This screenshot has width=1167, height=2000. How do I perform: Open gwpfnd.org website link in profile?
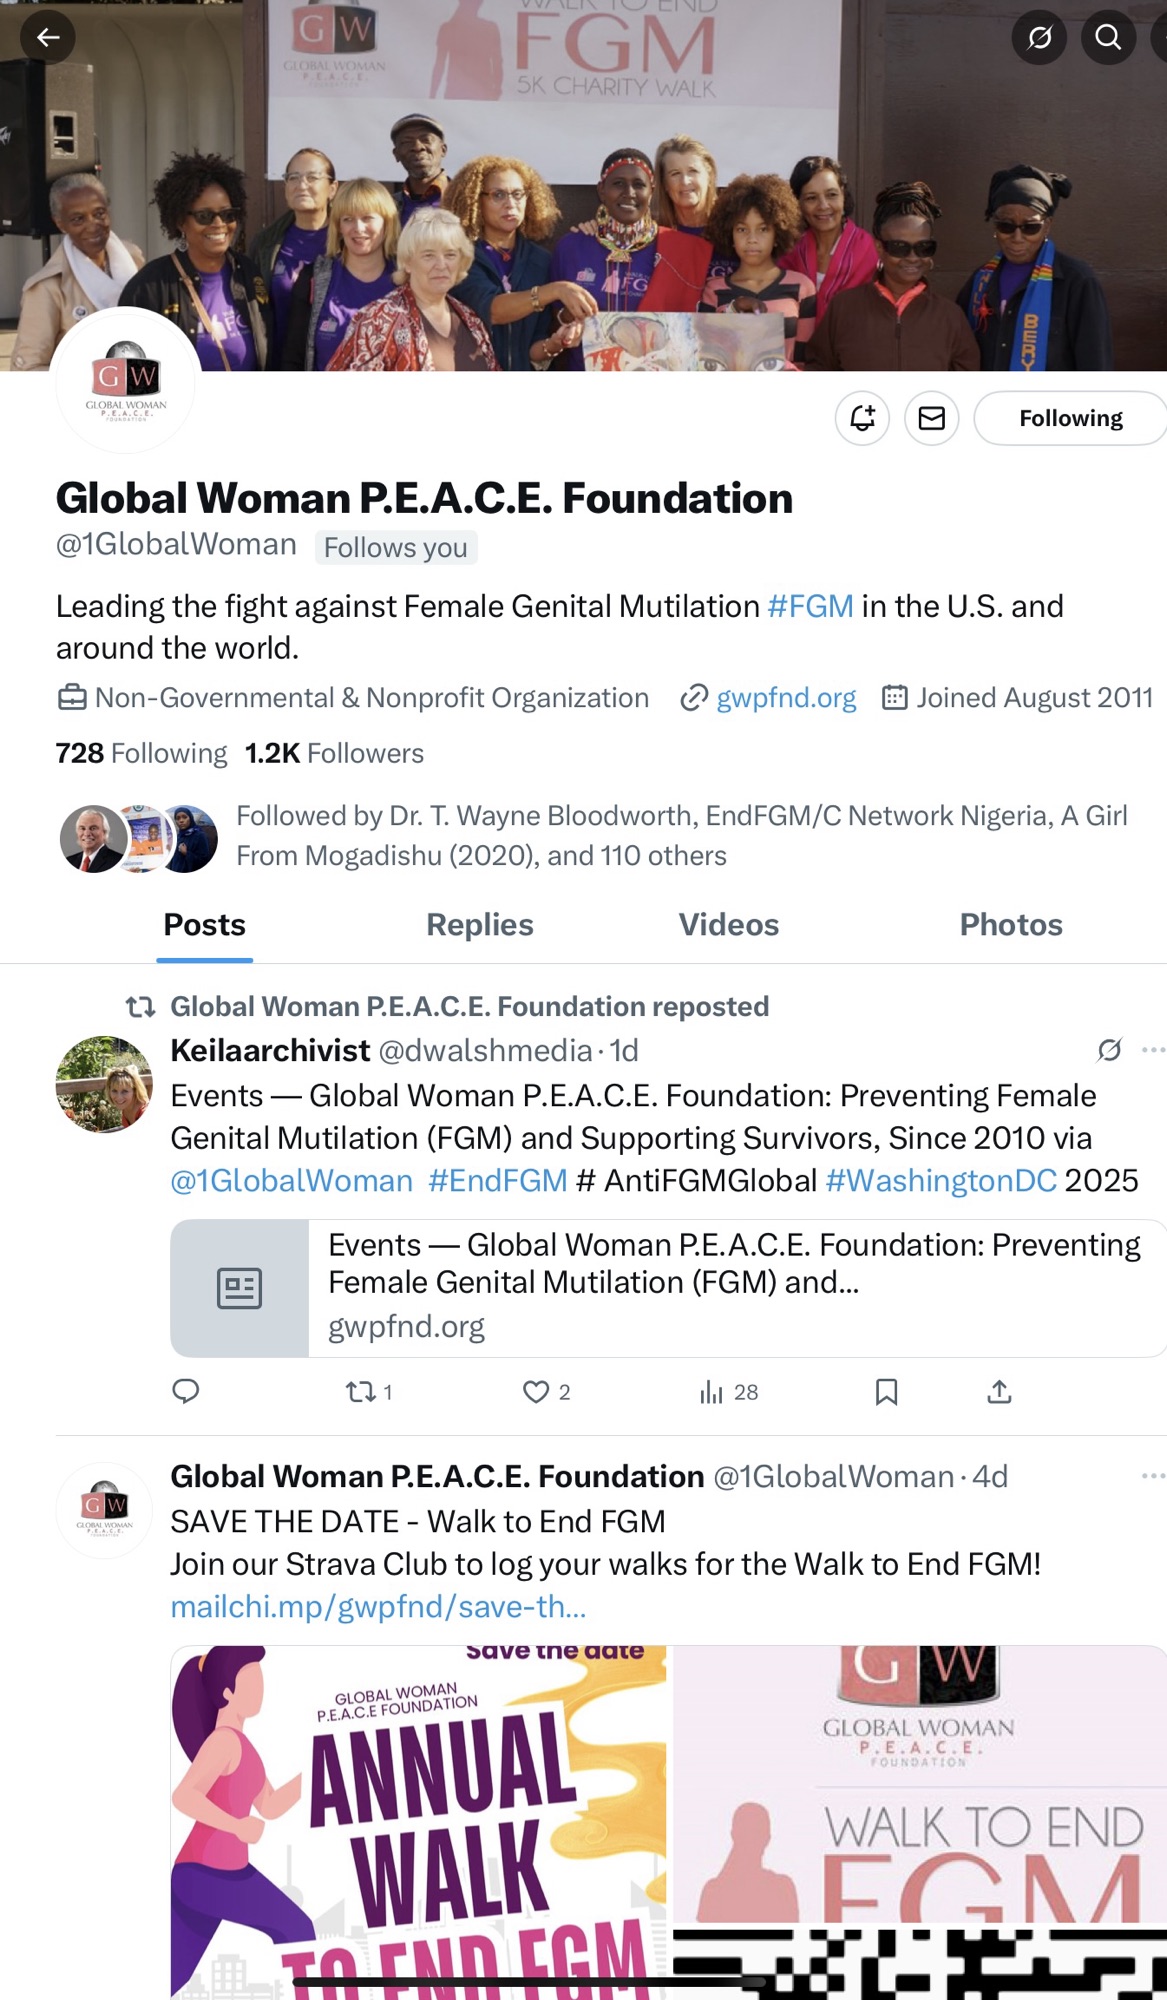(786, 698)
